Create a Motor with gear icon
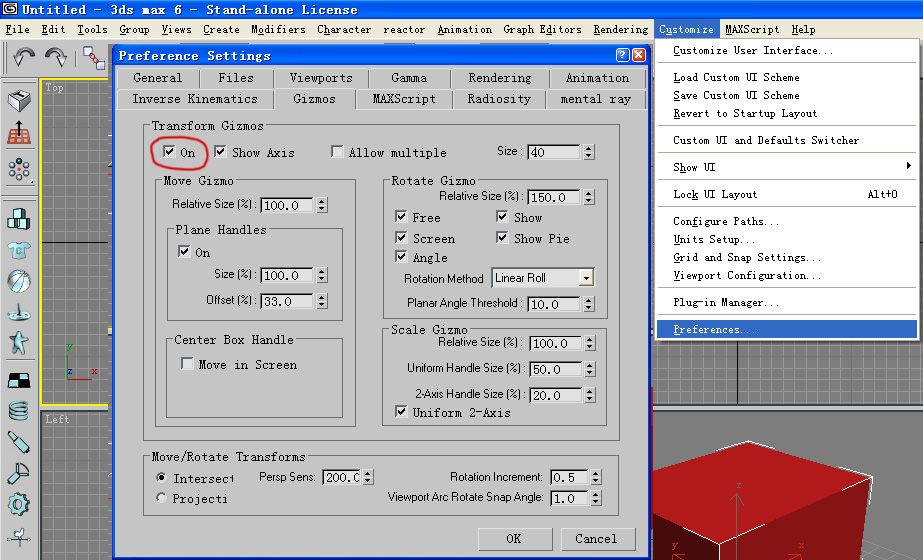This screenshot has width=923, height=560. click(x=19, y=504)
